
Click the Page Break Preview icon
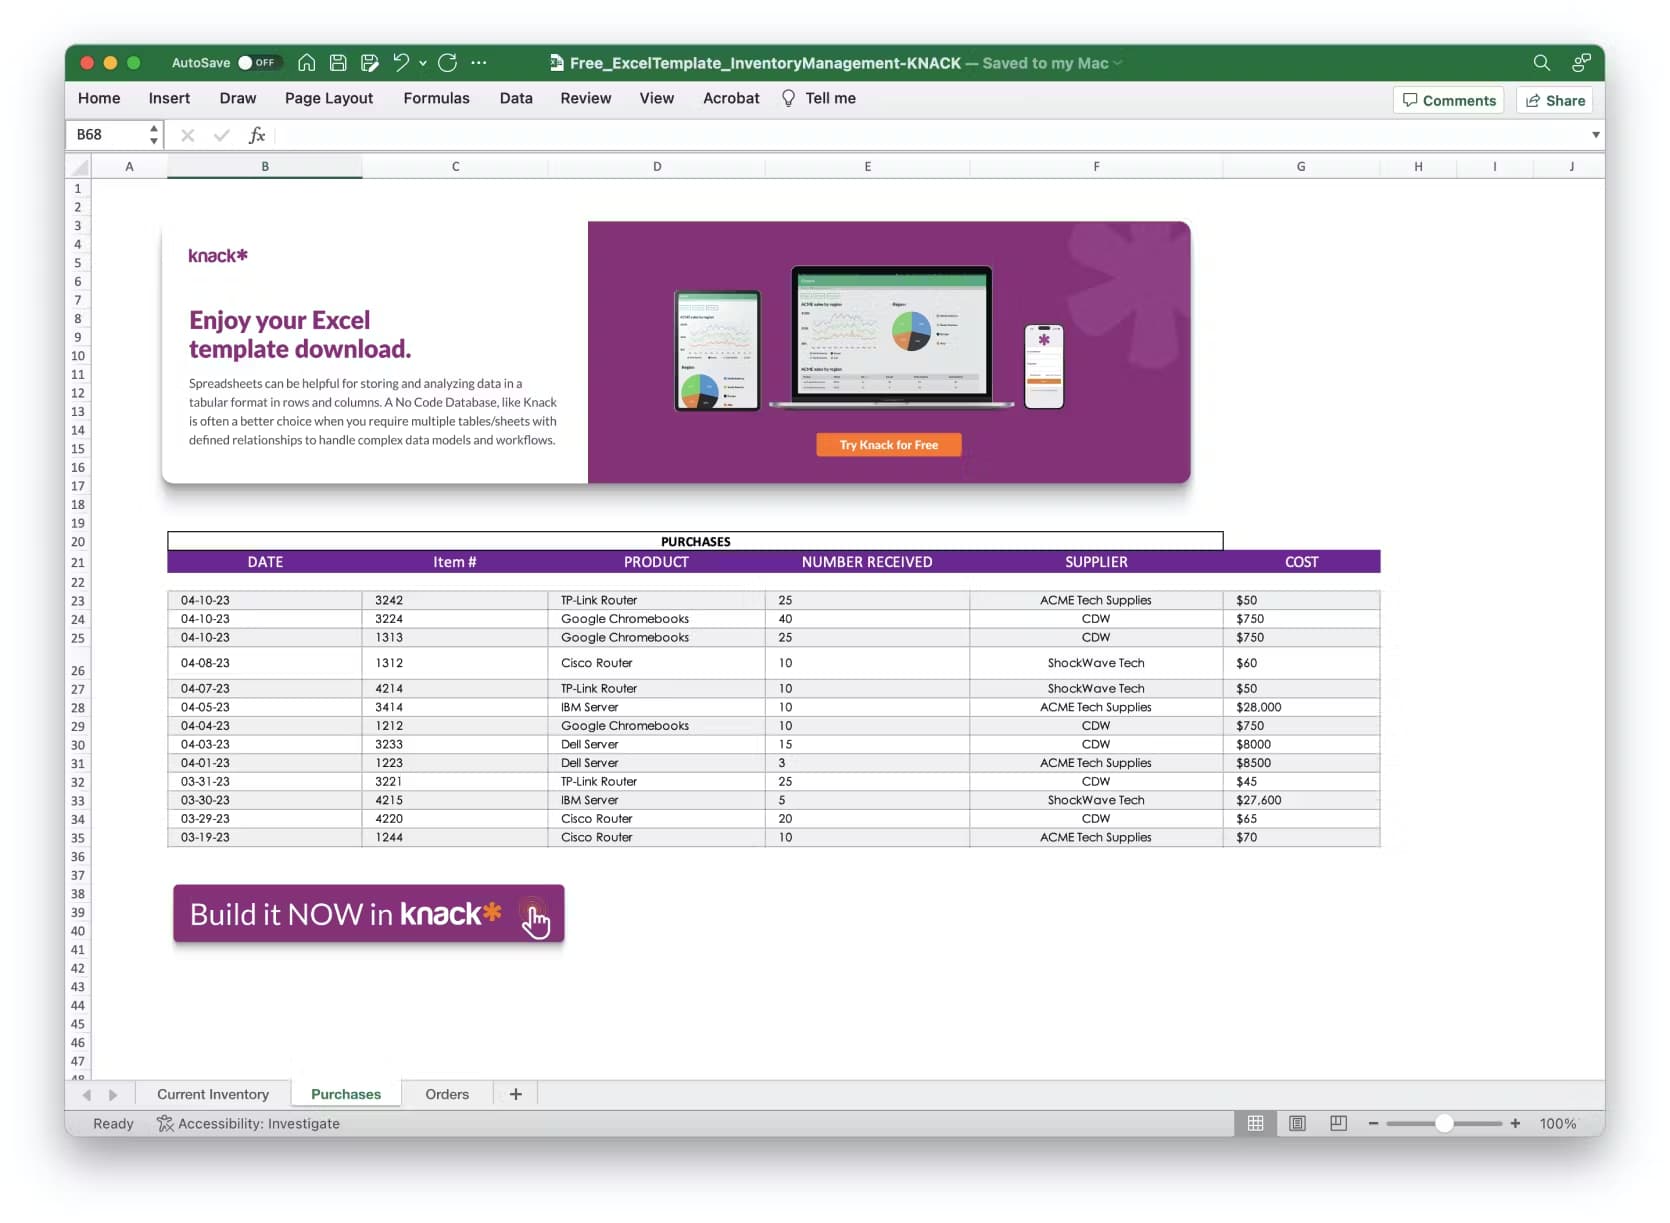pos(1338,1123)
